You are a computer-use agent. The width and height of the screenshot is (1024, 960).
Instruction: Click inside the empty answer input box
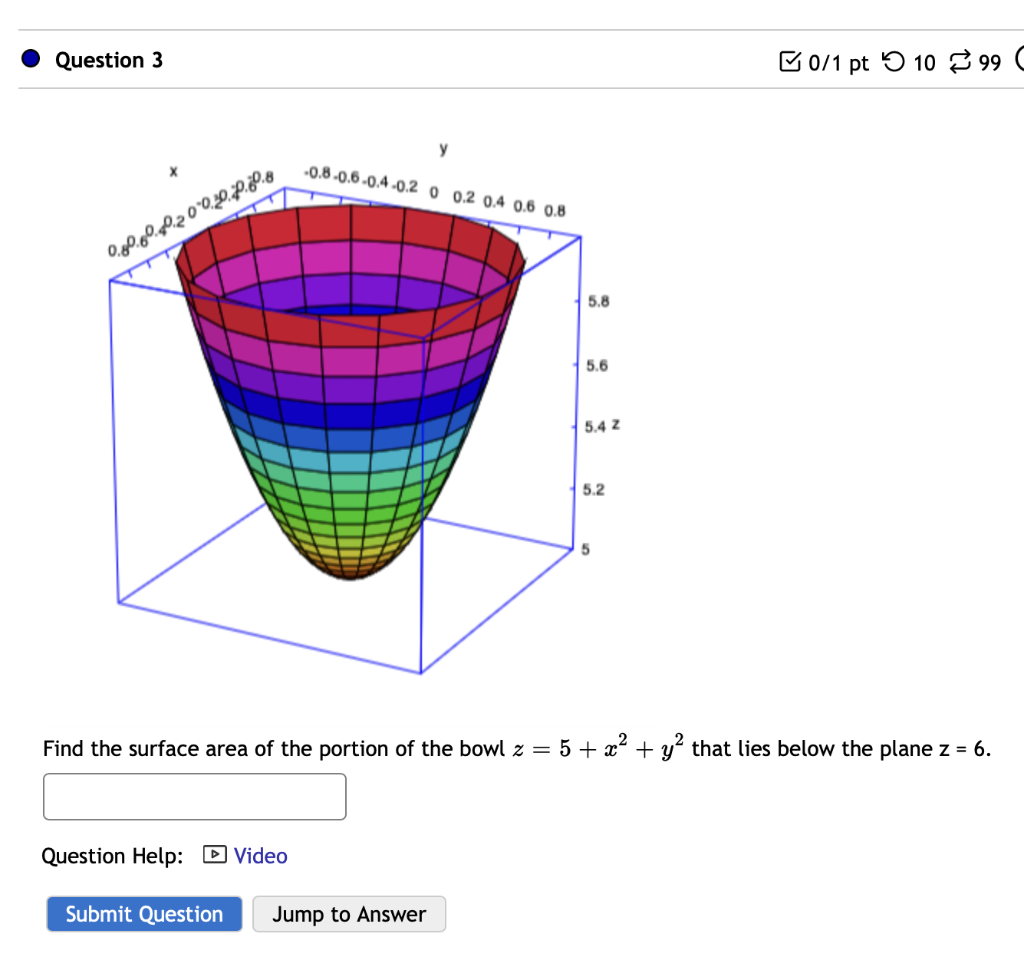194,796
